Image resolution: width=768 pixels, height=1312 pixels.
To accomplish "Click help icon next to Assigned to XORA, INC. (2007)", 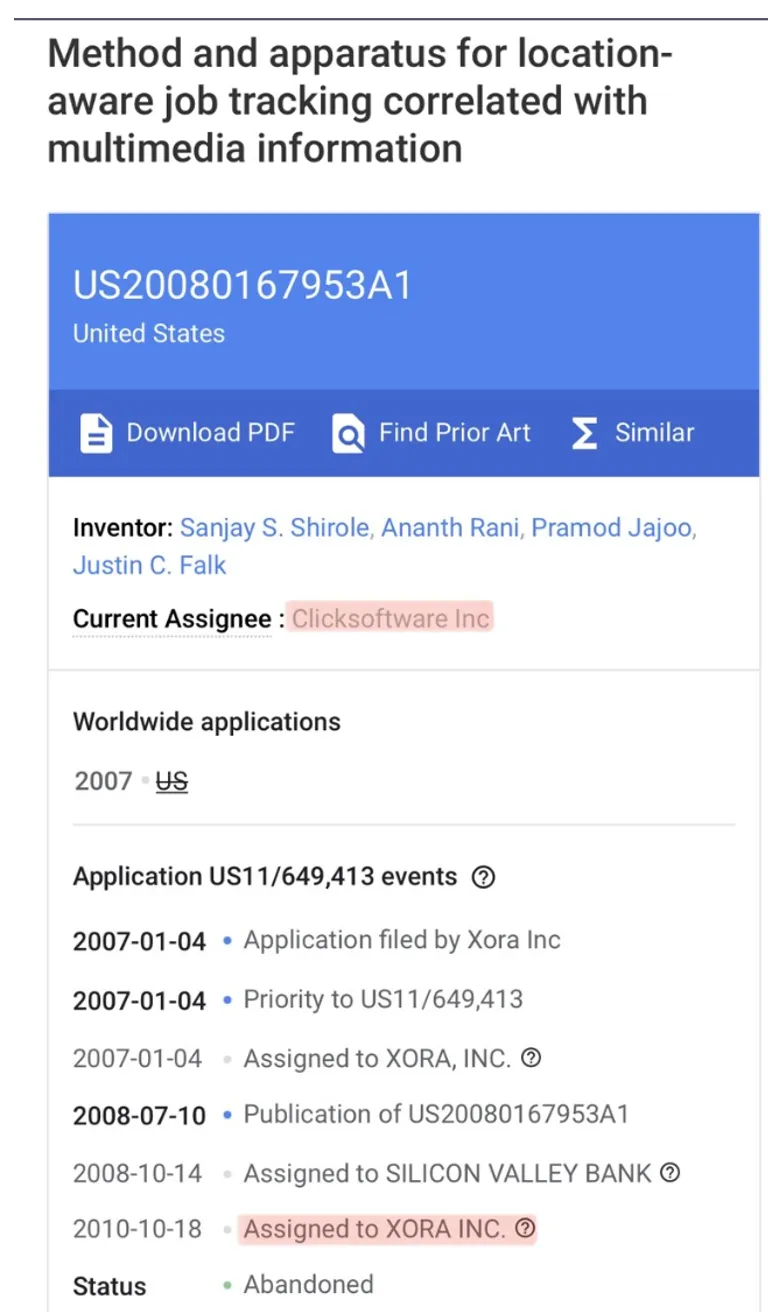I will coord(532,1057).
